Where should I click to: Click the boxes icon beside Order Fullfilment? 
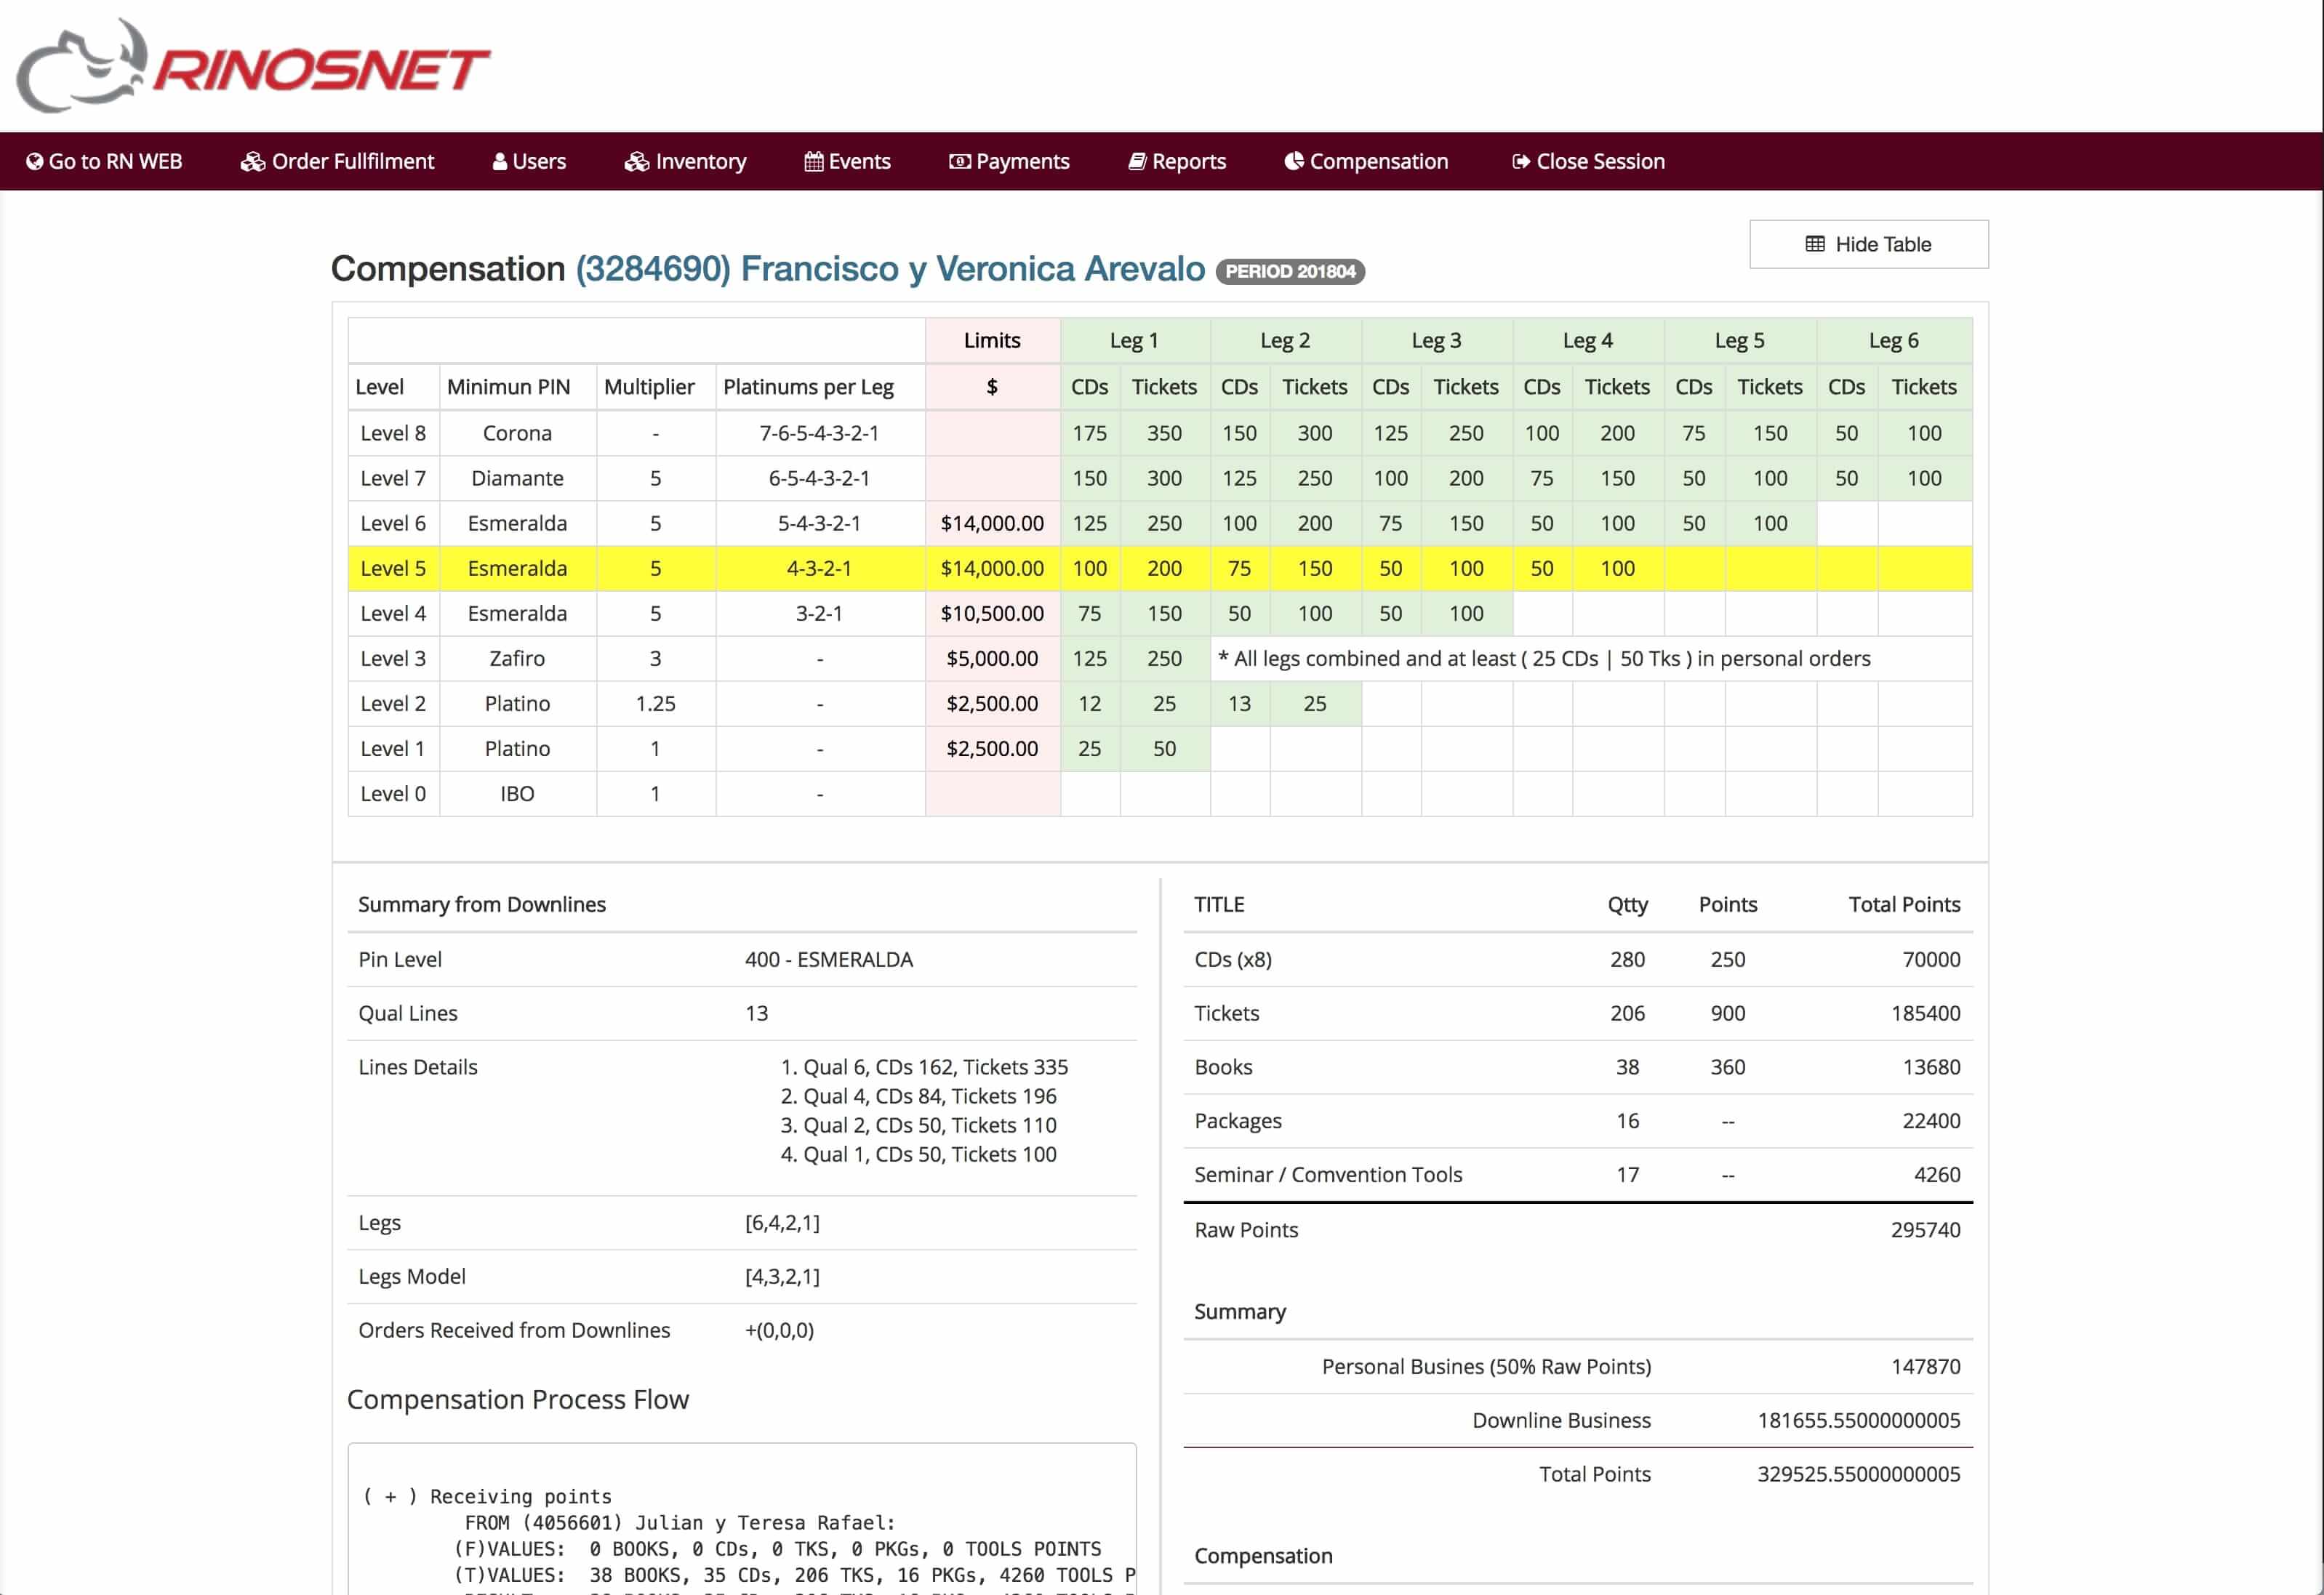coord(252,161)
